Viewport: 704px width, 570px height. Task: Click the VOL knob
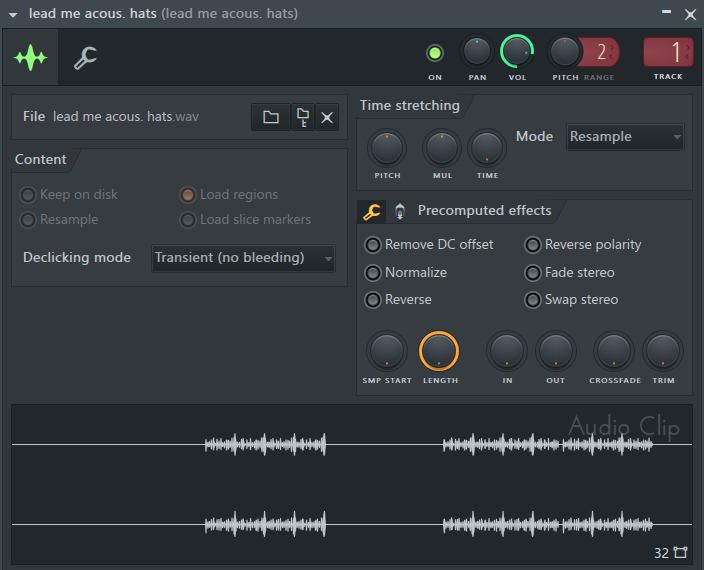(517, 52)
